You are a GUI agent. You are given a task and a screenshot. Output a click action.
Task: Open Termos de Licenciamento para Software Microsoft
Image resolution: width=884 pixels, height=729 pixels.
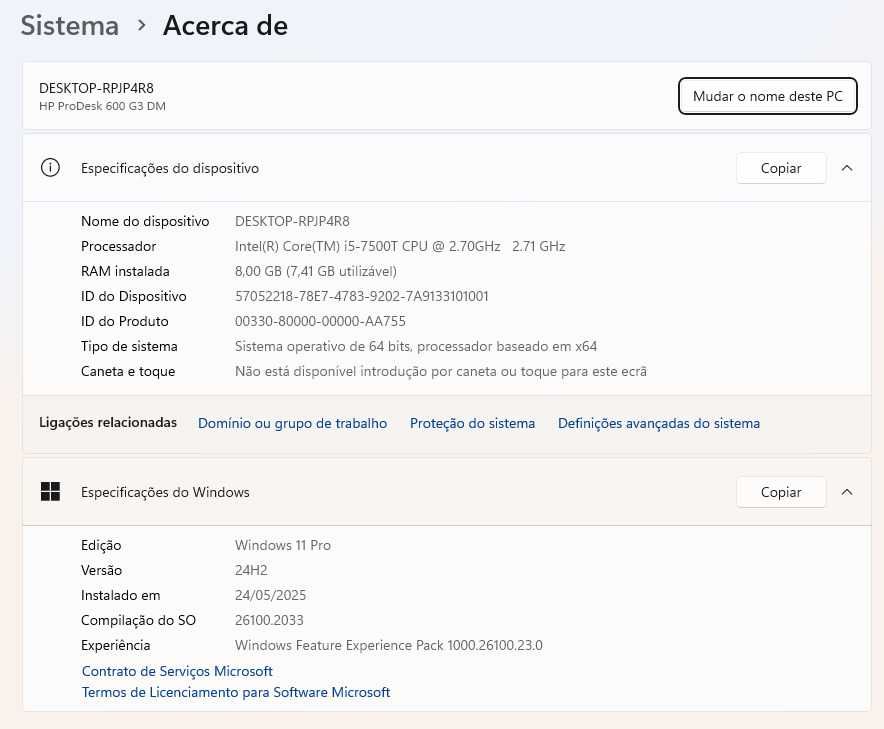point(236,692)
